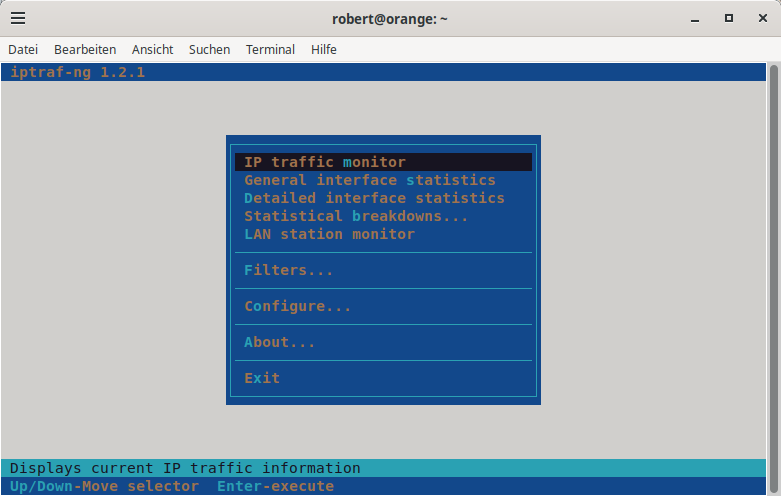Open the Terminal menu
This screenshot has height=496, width=781.
pyautogui.click(x=270, y=49)
